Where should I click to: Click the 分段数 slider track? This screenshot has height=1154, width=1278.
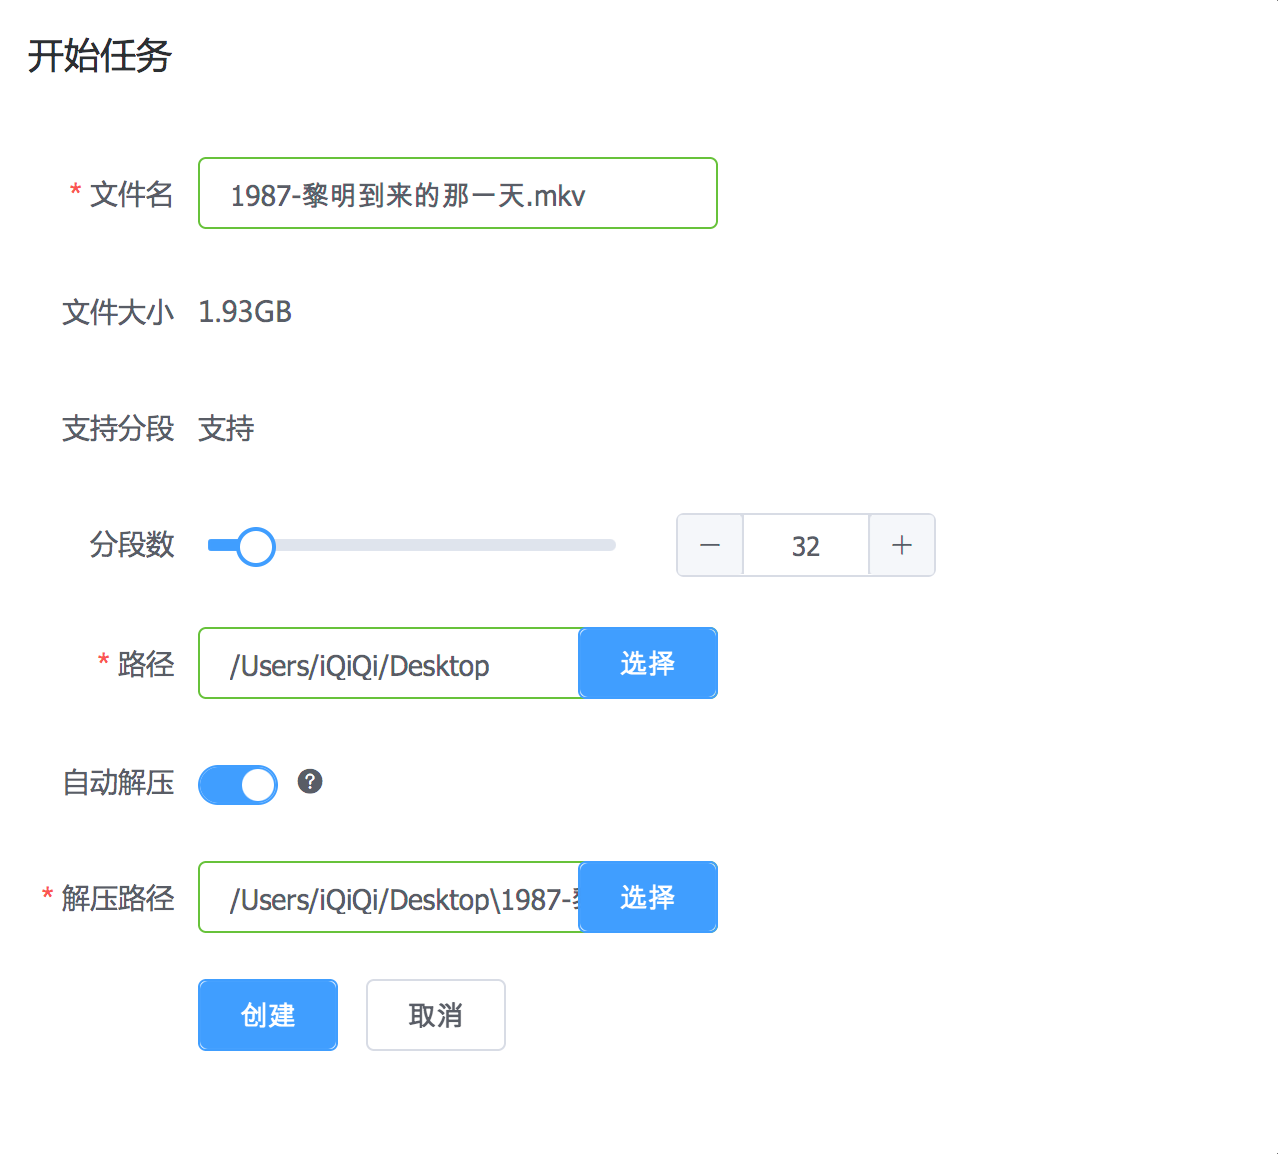(x=412, y=545)
